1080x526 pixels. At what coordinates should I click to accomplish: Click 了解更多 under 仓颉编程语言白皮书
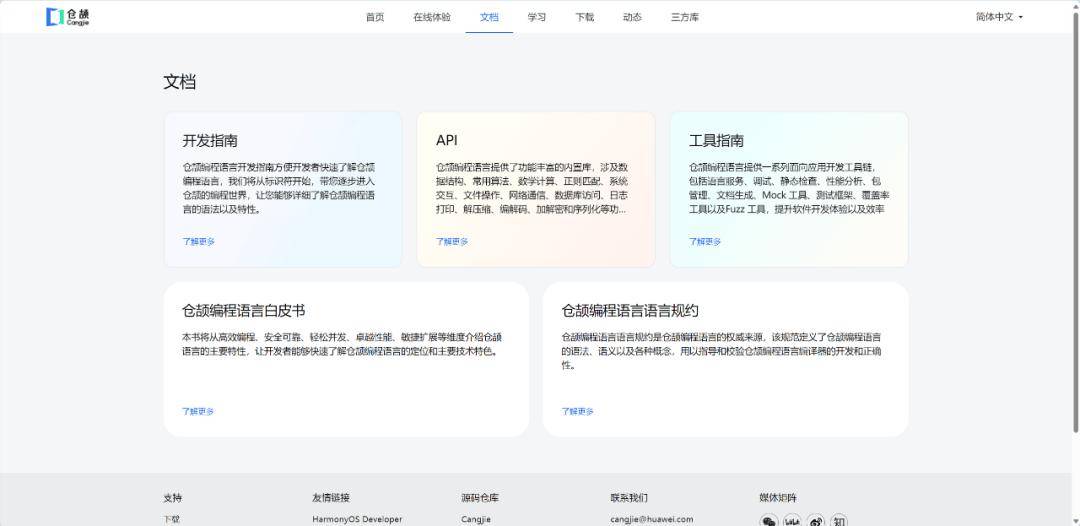(x=198, y=412)
